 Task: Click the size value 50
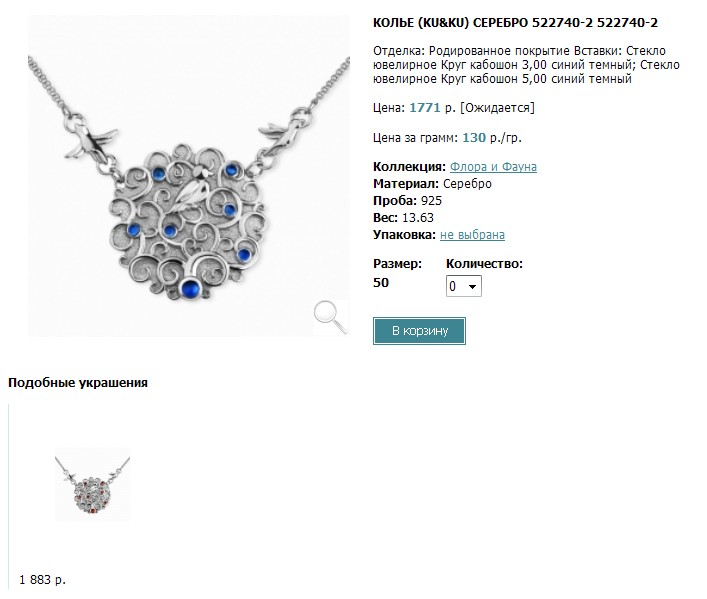pos(381,283)
